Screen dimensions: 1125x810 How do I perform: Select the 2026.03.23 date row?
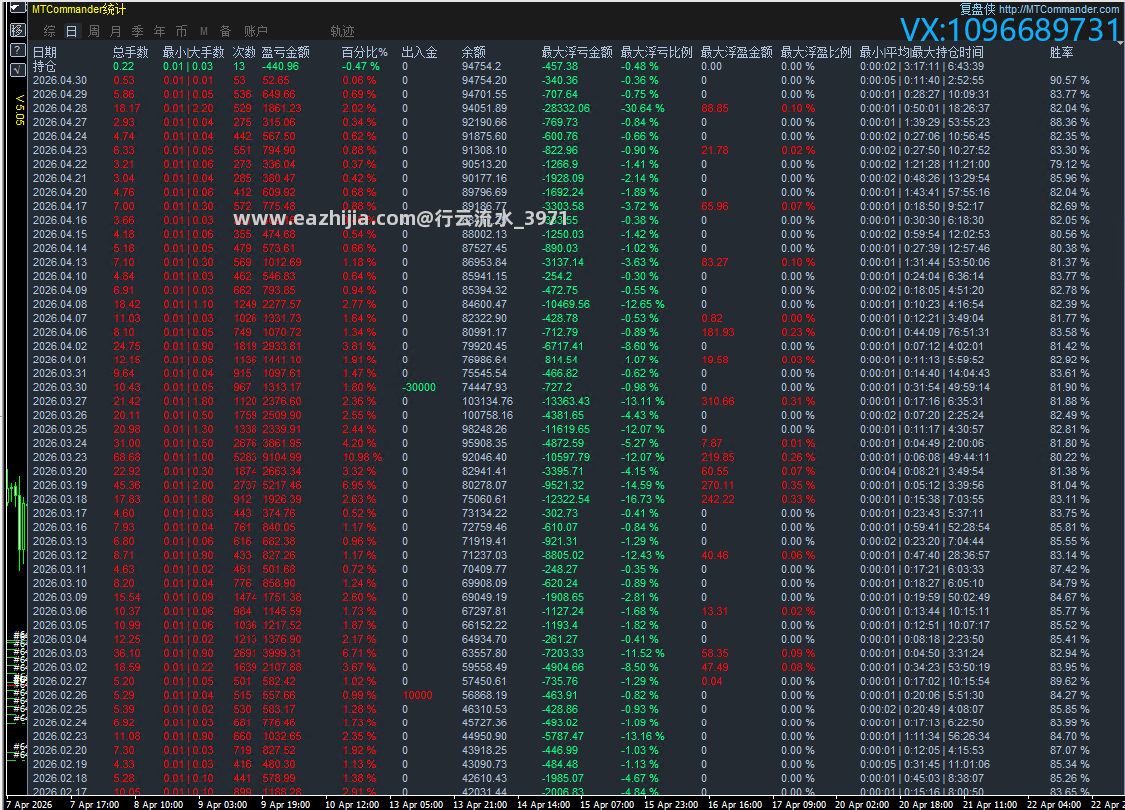60,457
